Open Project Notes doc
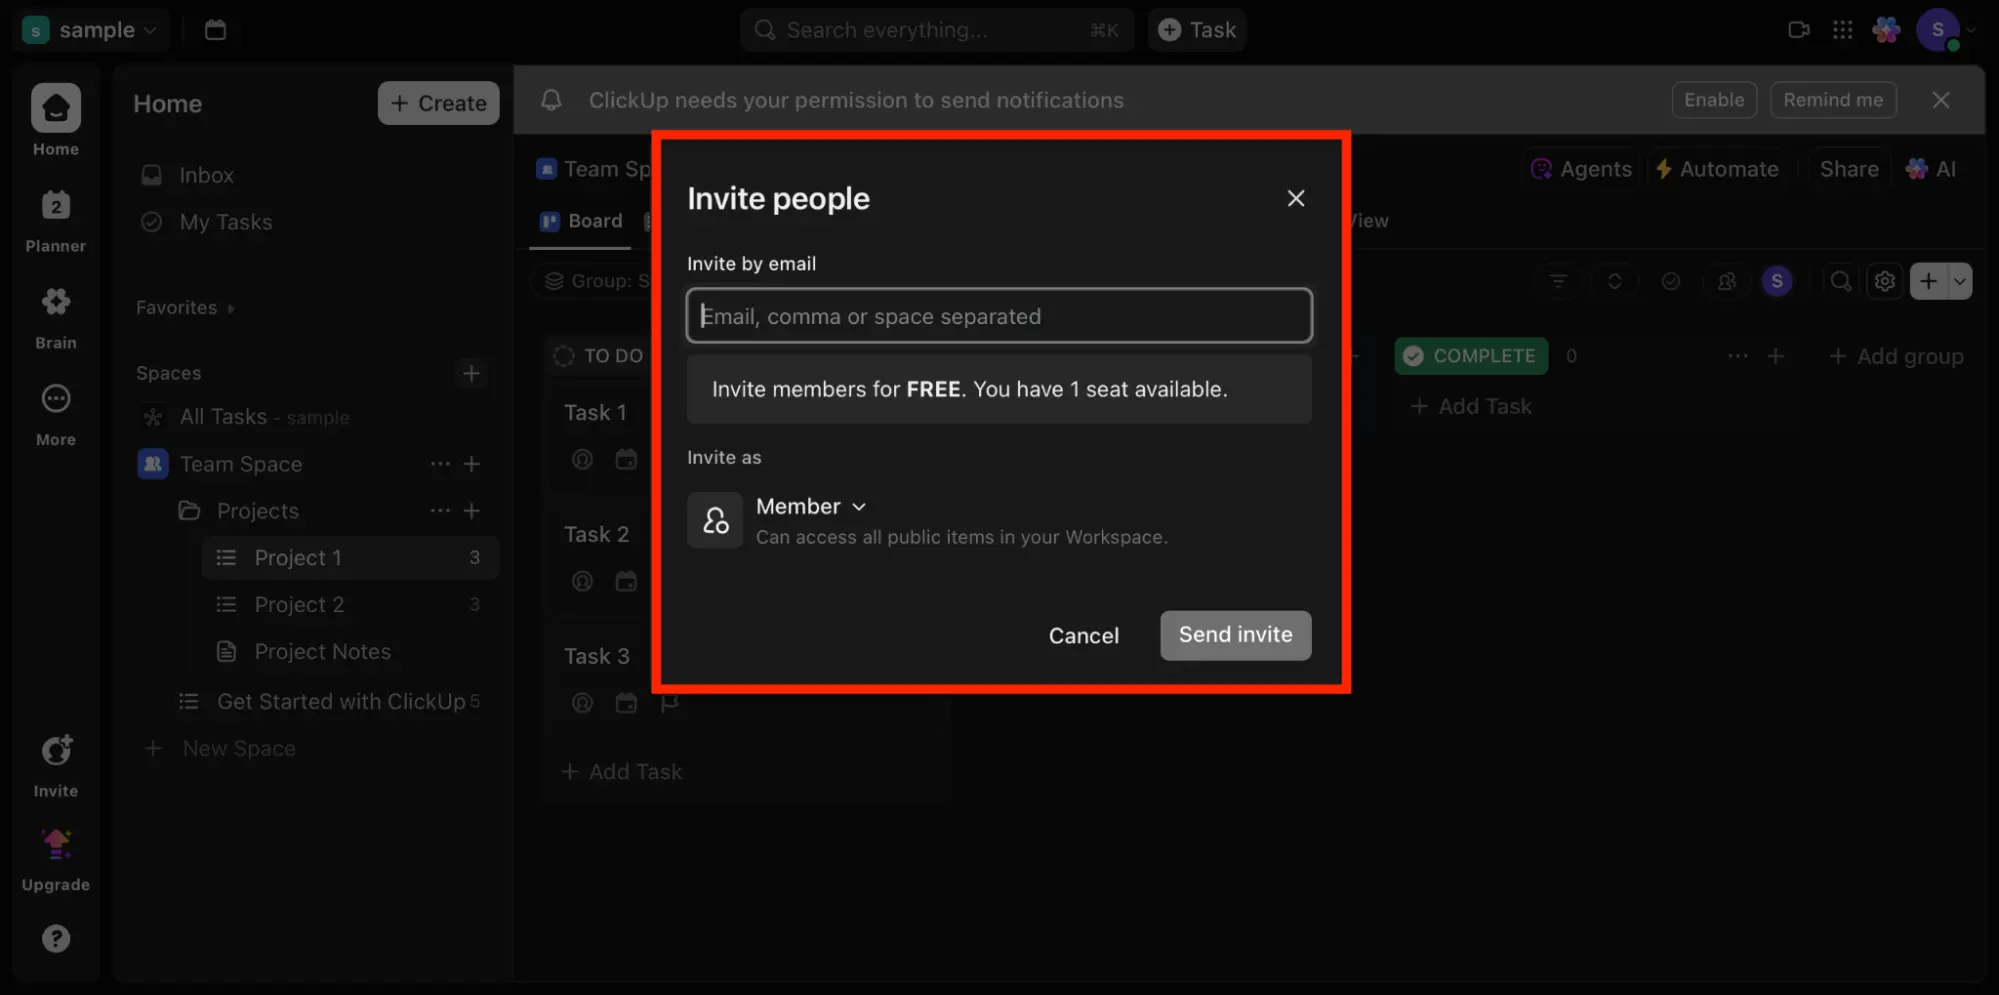Viewport: 1999px width, 995px height. click(322, 652)
